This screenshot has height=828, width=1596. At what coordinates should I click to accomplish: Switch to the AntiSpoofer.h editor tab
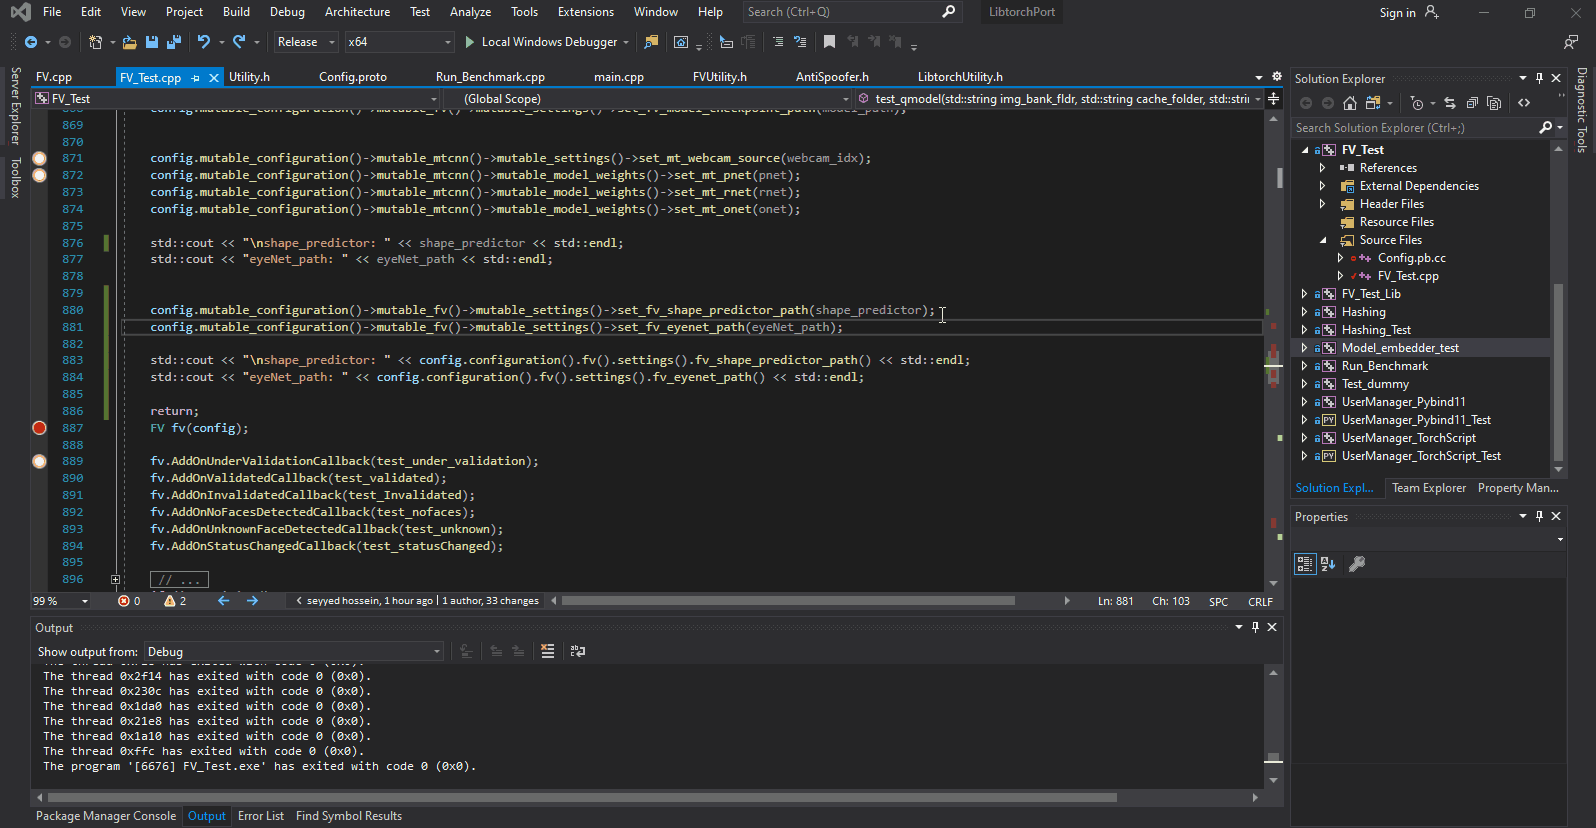tap(832, 77)
